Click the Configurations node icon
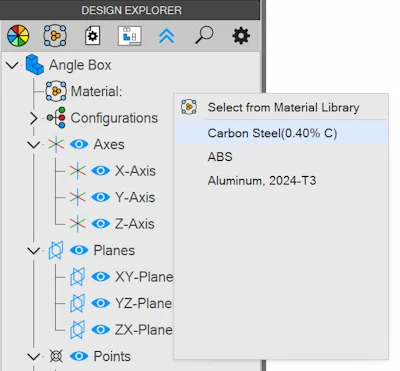The height and width of the screenshot is (371, 400). pos(56,117)
